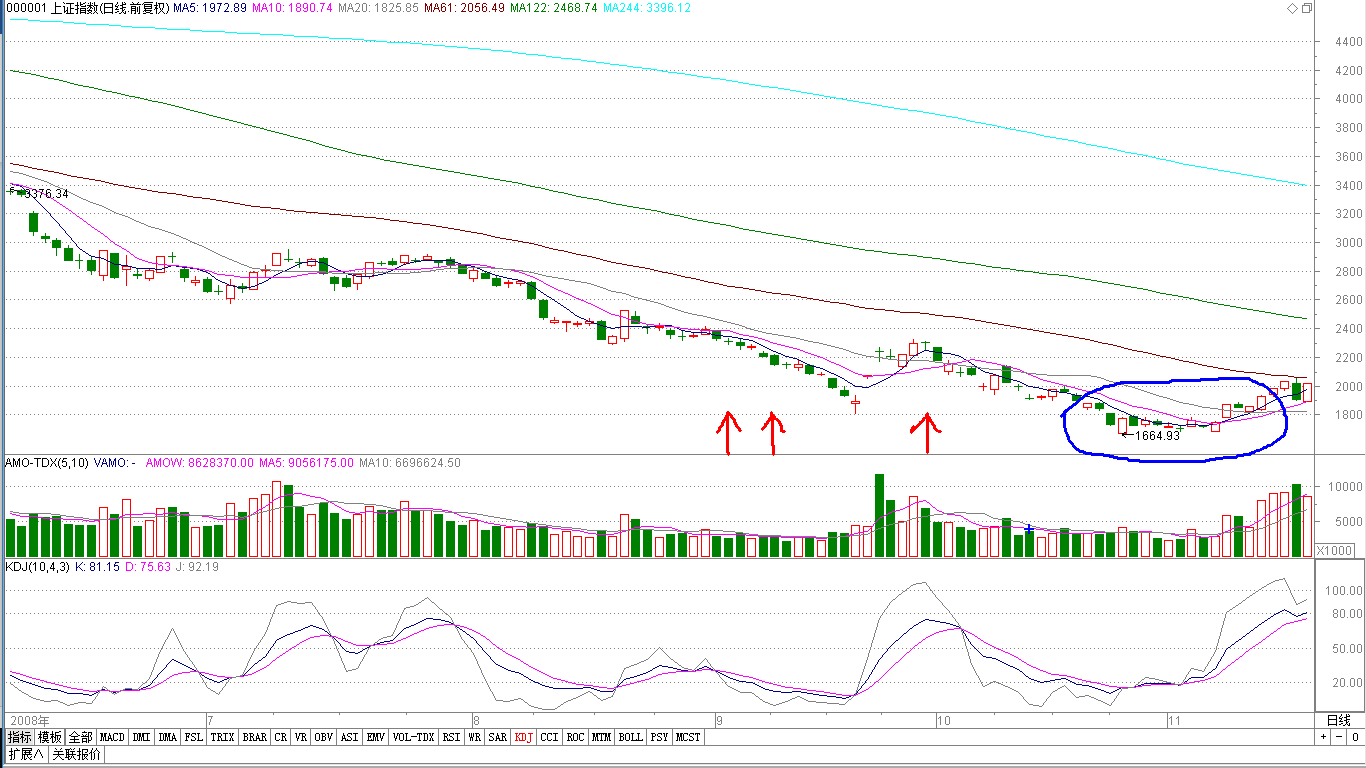Image resolution: width=1366 pixels, height=768 pixels.
Task: Click the MA20: 1825.85 label
Action: 379,8
